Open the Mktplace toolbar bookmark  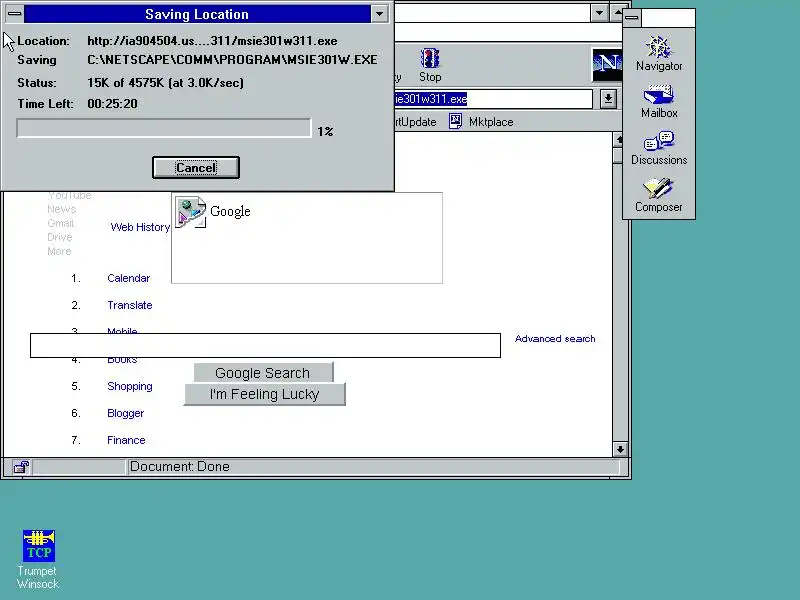tap(481, 122)
